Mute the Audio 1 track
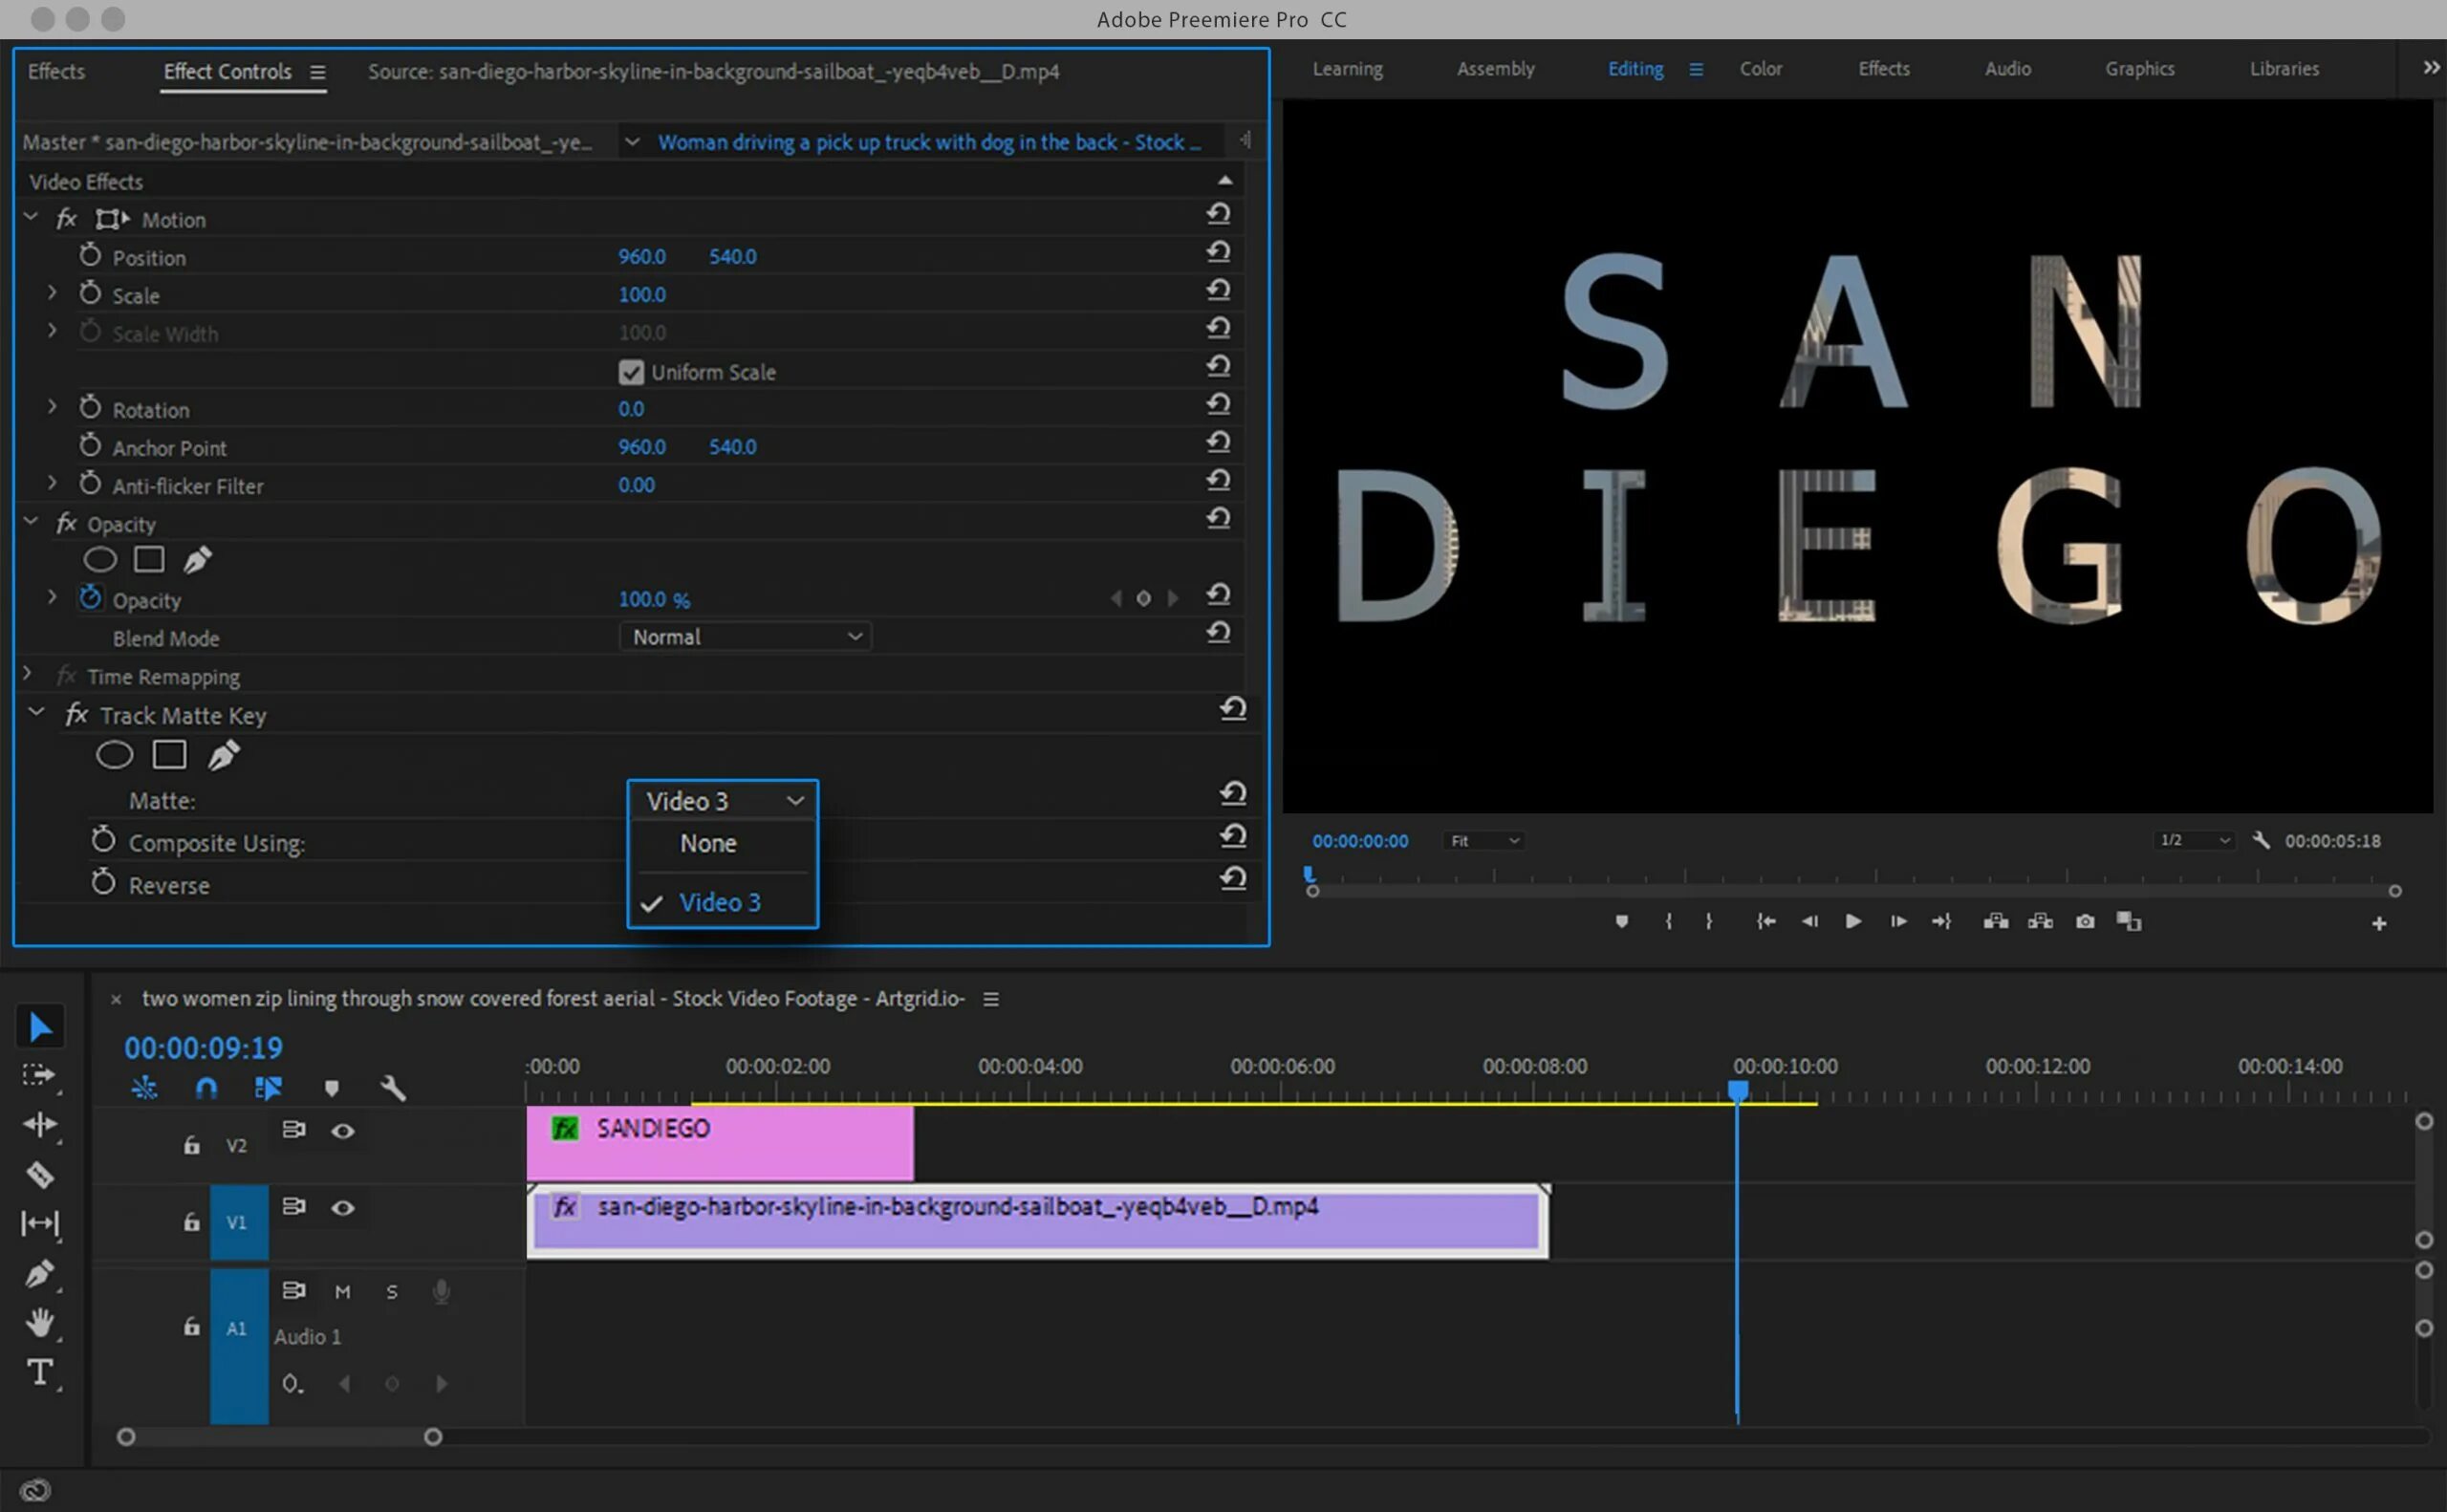The height and width of the screenshot is (1512, 2447). coord(343,1292)
